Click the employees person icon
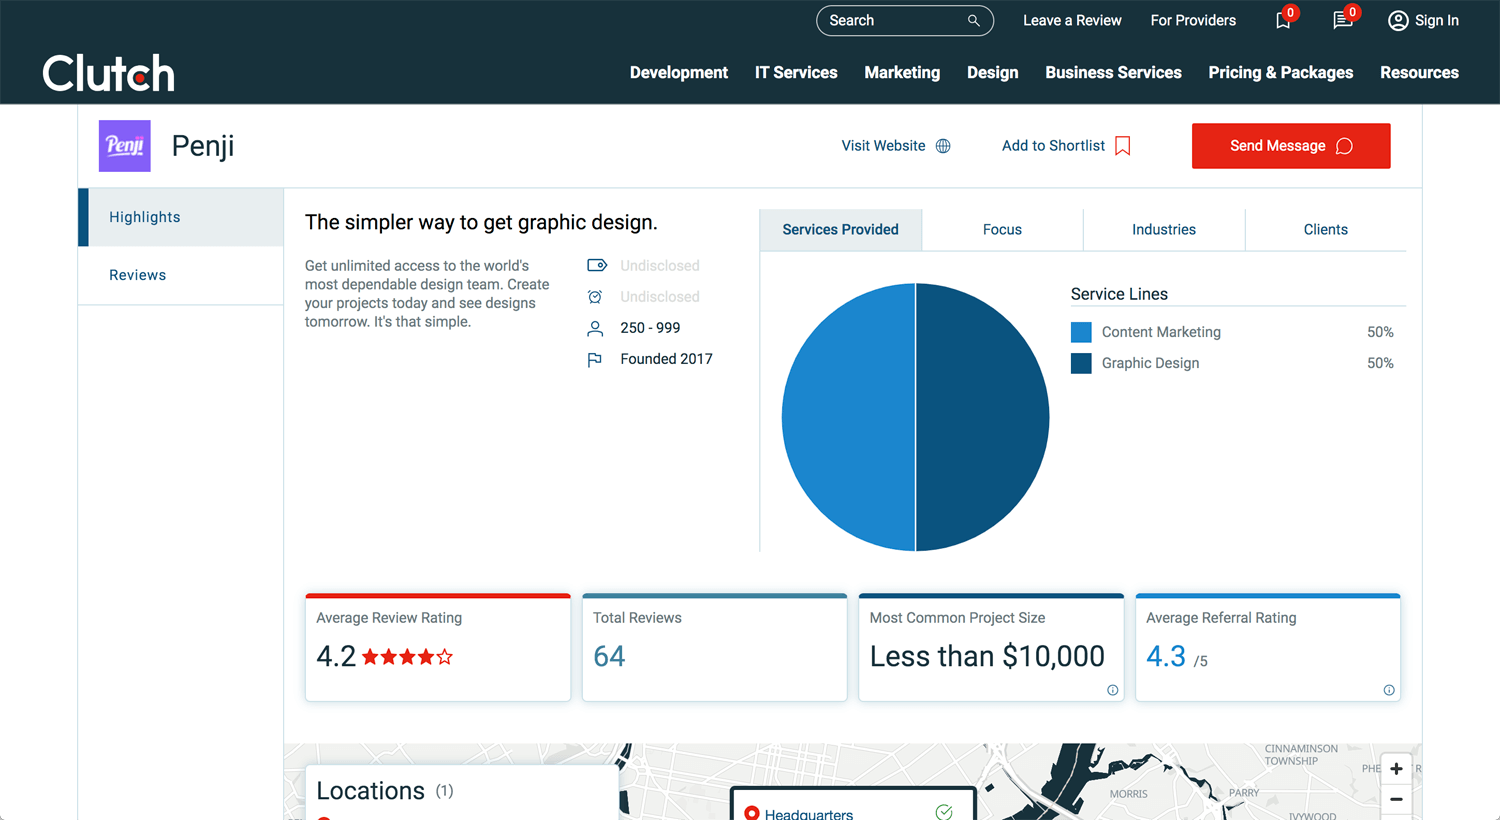This screenshot has width=1500, height=820. (x=595, y=328)
